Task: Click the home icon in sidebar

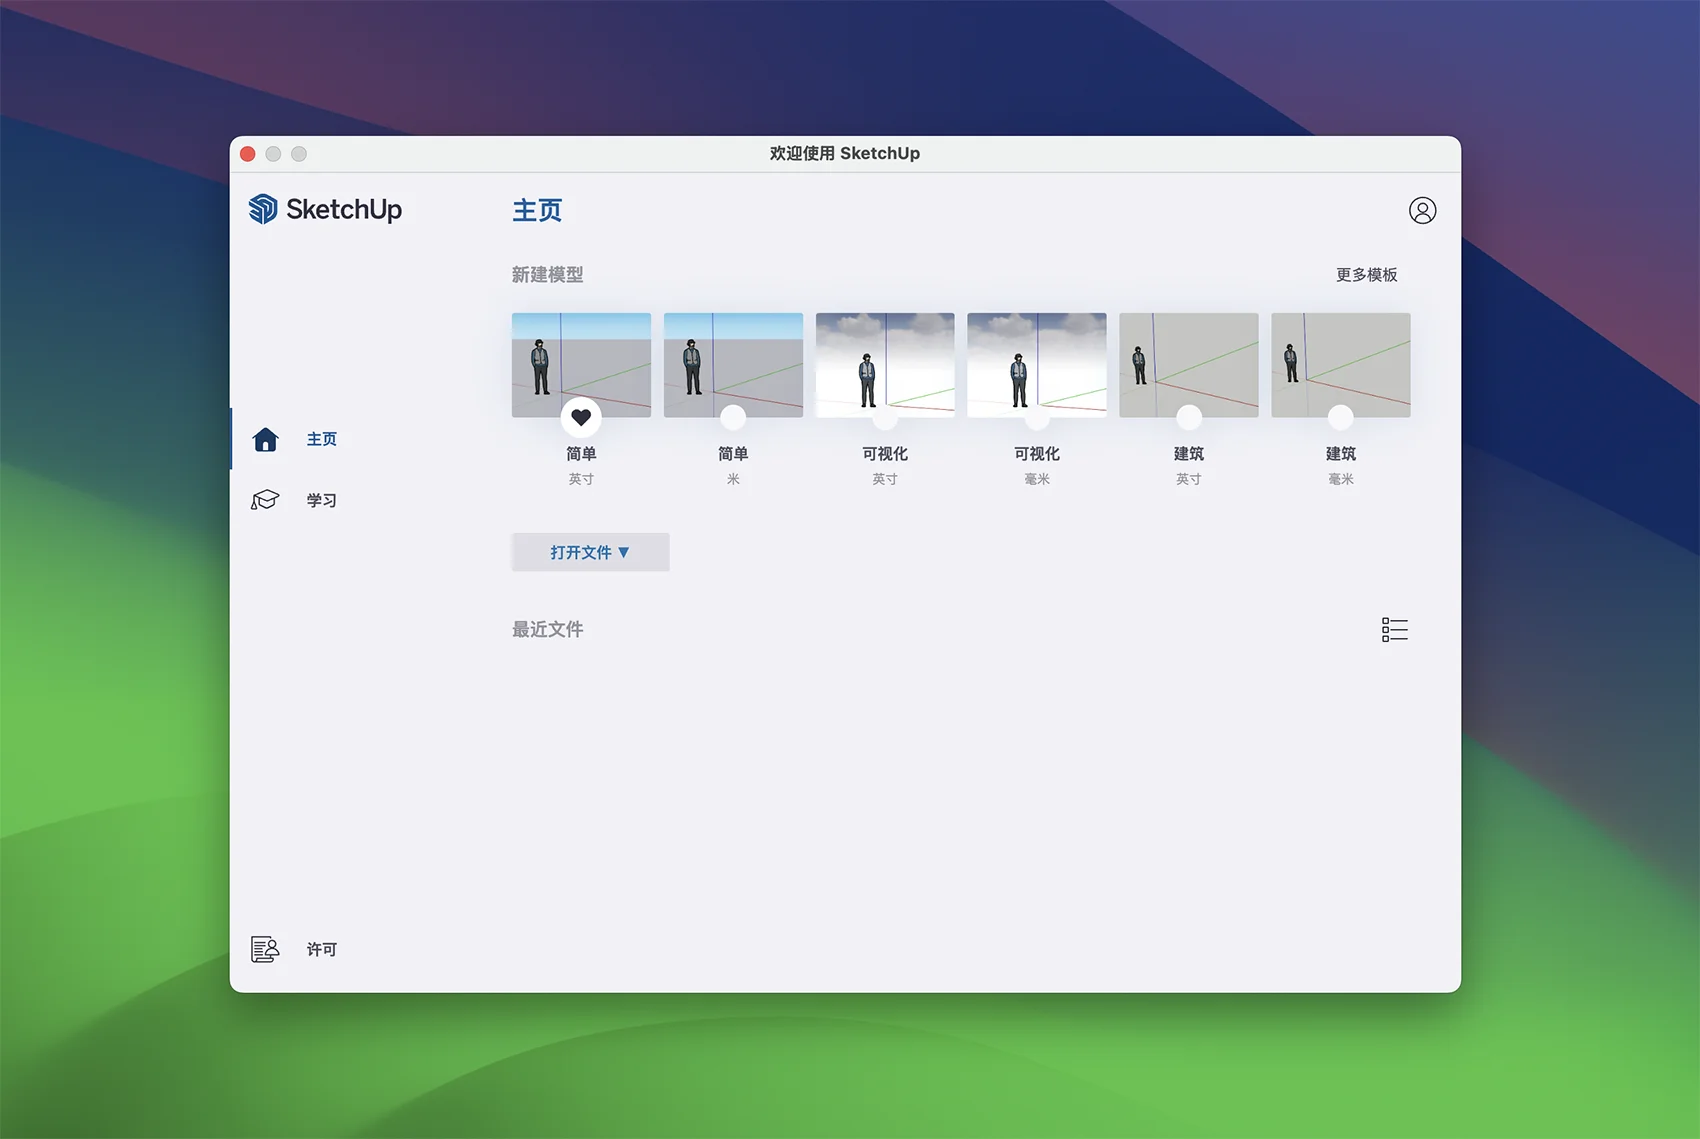Action: (265, 439)
